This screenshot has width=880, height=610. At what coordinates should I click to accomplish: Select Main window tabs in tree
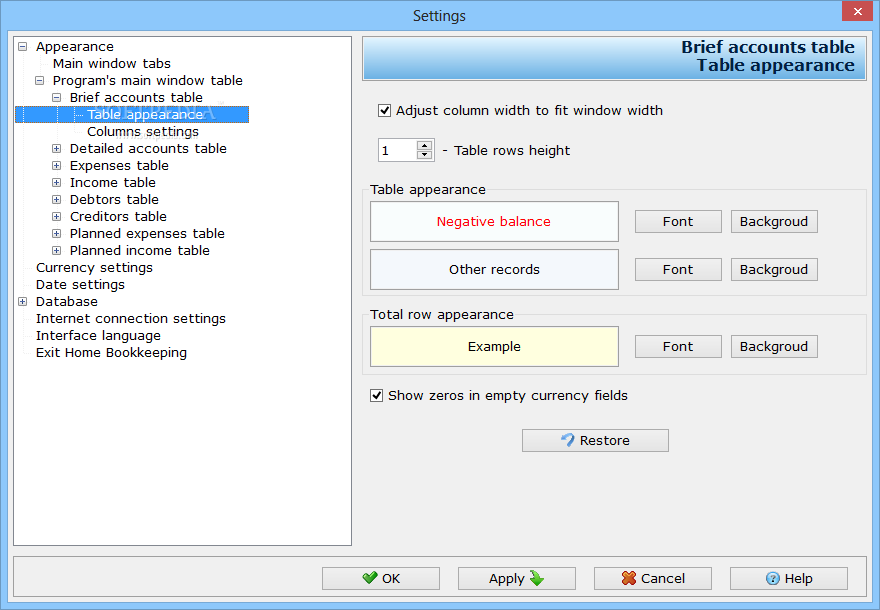[112, 63]
